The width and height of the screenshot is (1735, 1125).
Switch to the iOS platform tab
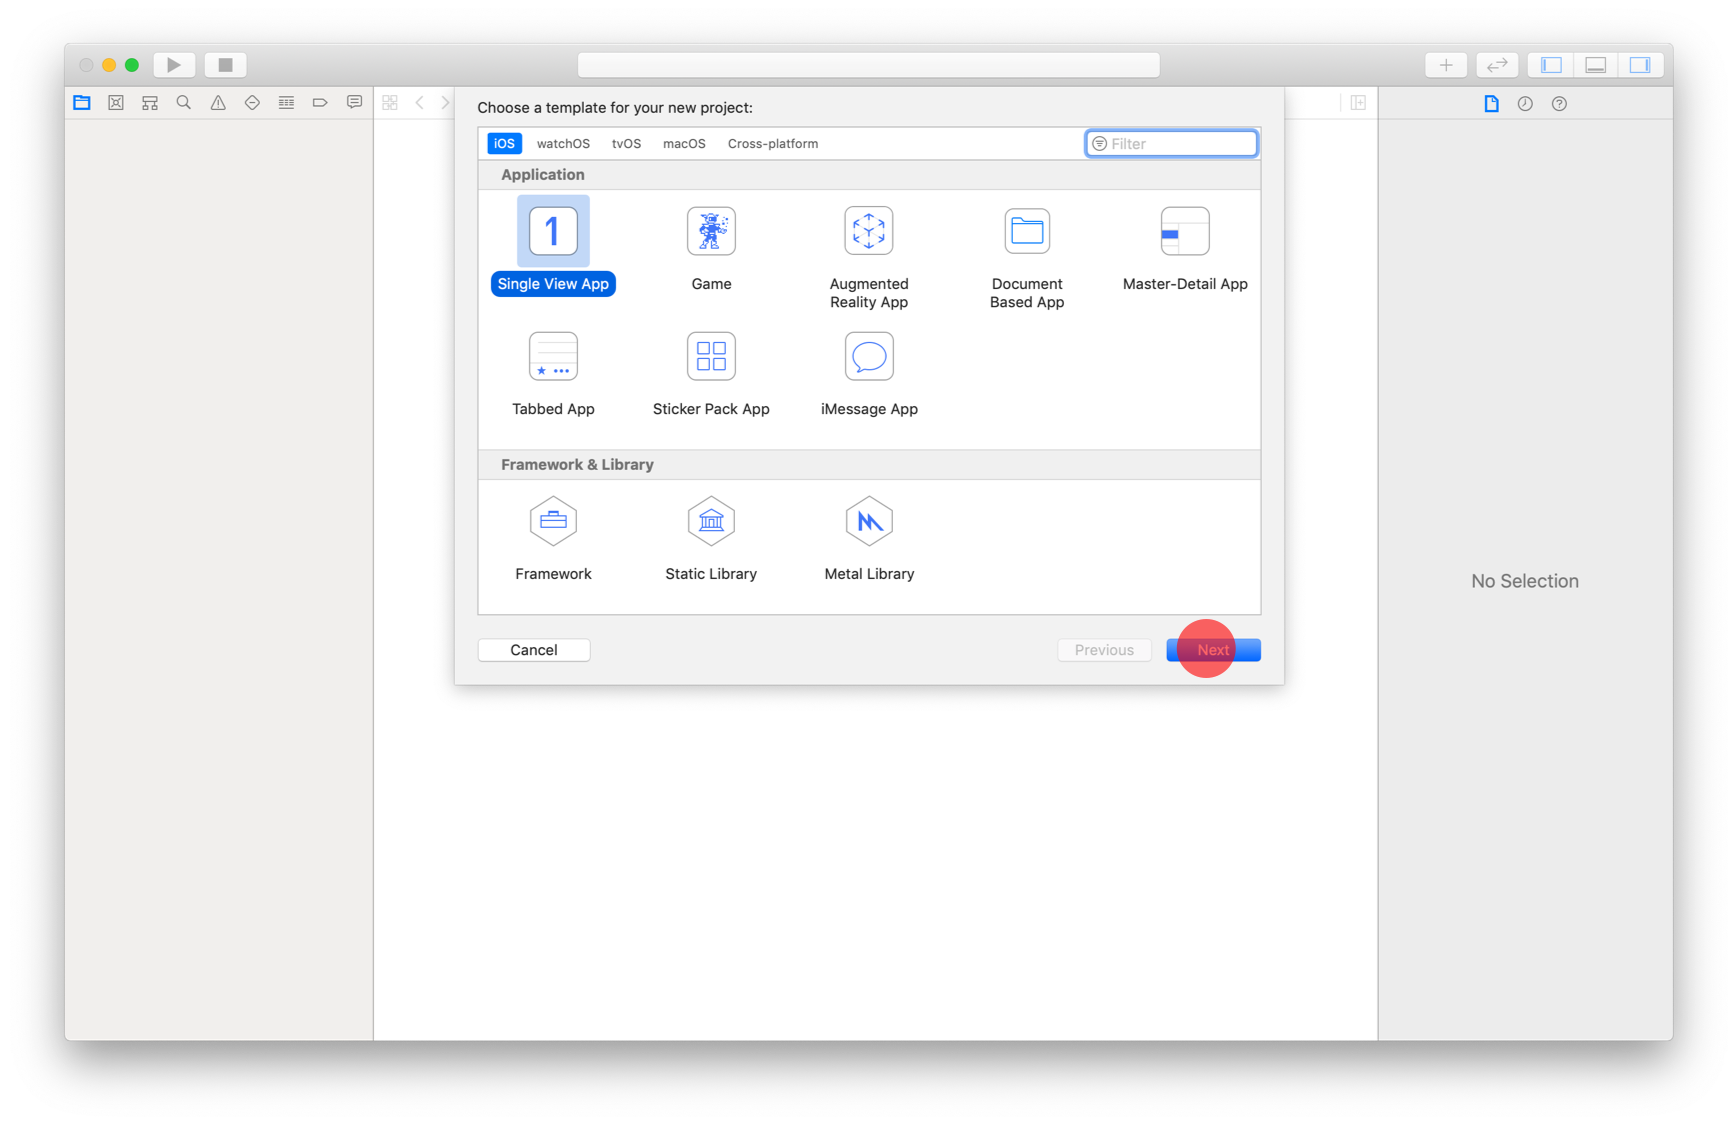(x=504, y=144)
